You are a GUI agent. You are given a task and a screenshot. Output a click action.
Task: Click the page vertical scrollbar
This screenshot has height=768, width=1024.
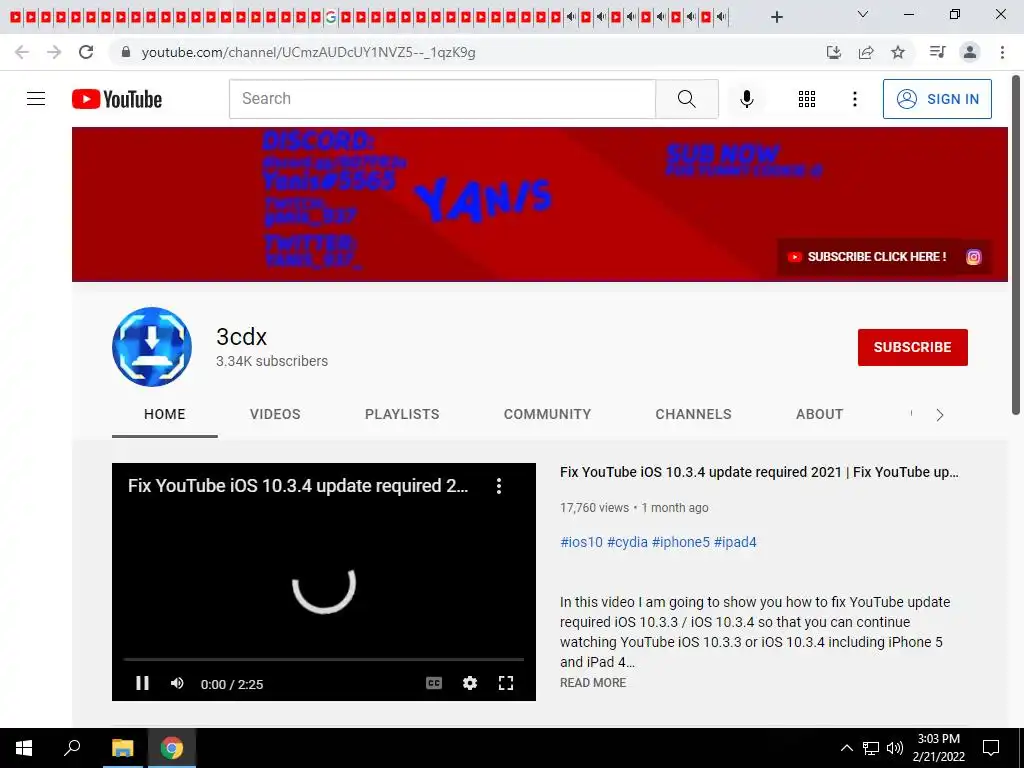[1016, 246]
